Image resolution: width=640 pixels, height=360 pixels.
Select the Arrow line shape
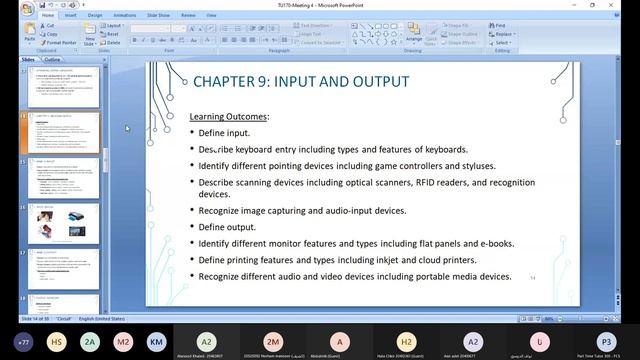pos(370,26)
